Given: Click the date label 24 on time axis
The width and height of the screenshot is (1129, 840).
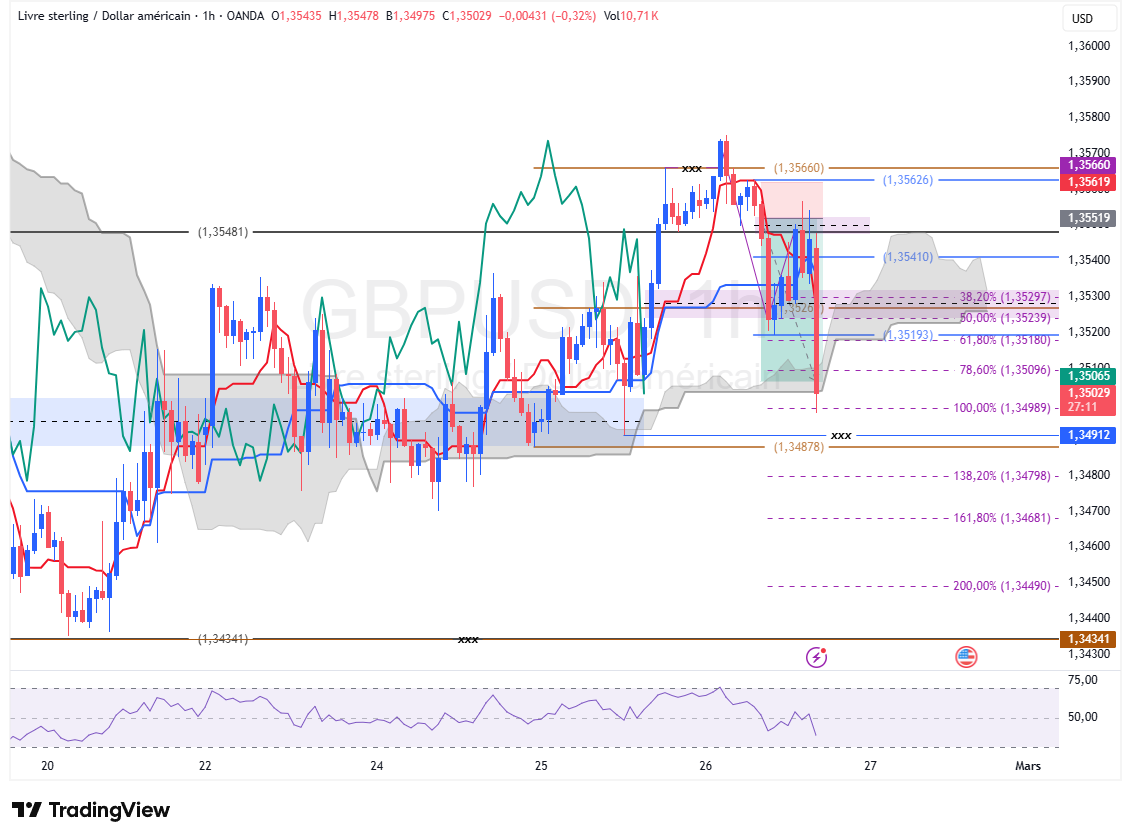Looking at the screenshot, I should pyautogui.click(x=377, y=766).
